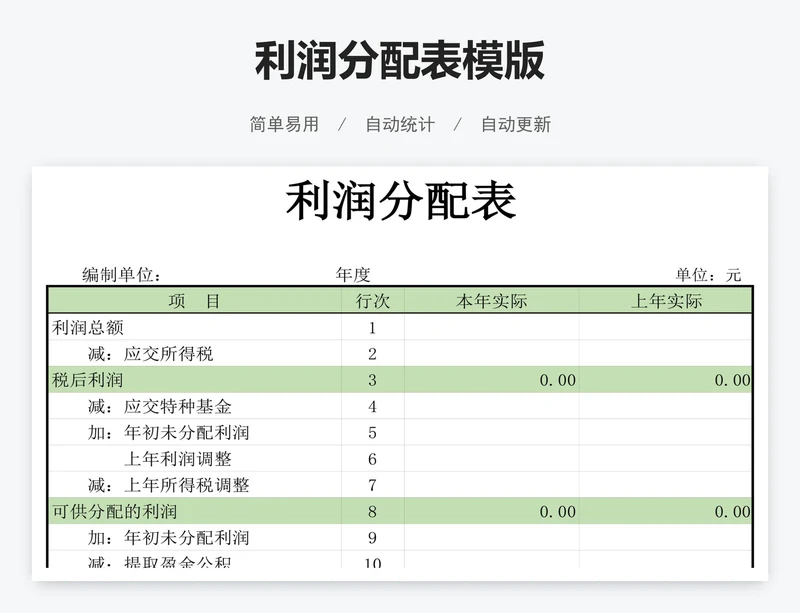The height and width of the screenshot is (613, 800).
Task: Click 税后利润 本年实际 value 0.00
Action: [558, 380]
